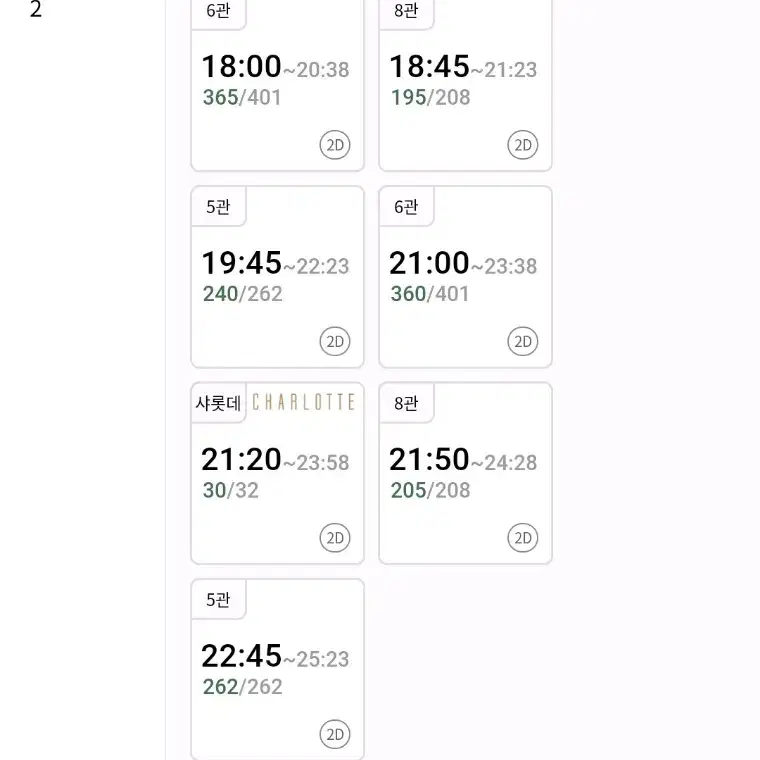760x760 pixels.
Task: Choose the 21:00 screening in hall 6
Action: [x=465, y=277]
